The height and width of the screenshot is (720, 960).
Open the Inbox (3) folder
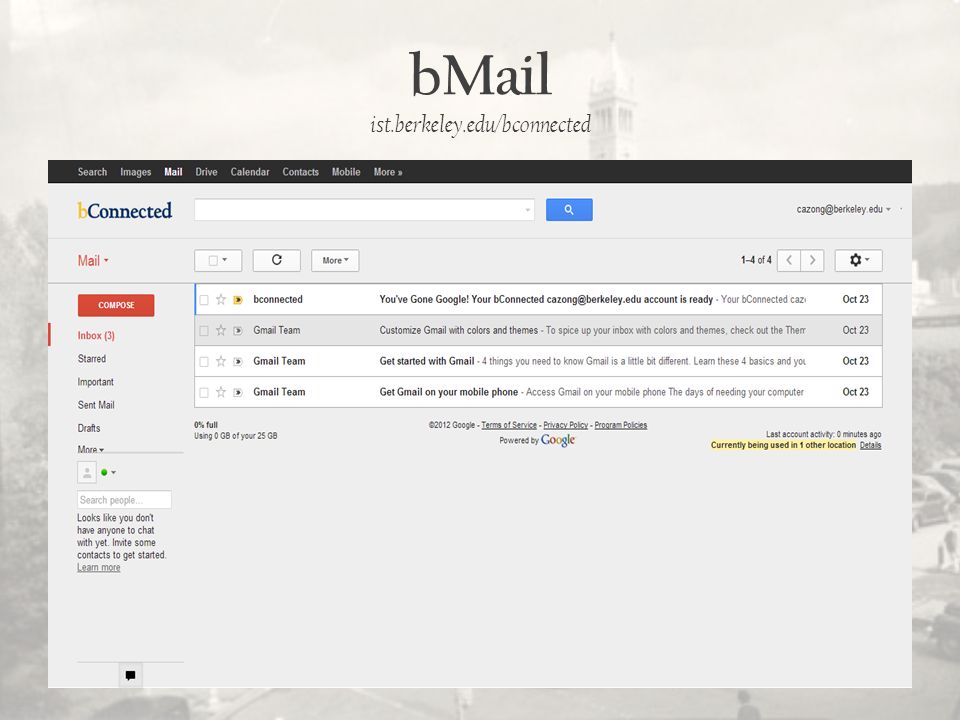96,336
